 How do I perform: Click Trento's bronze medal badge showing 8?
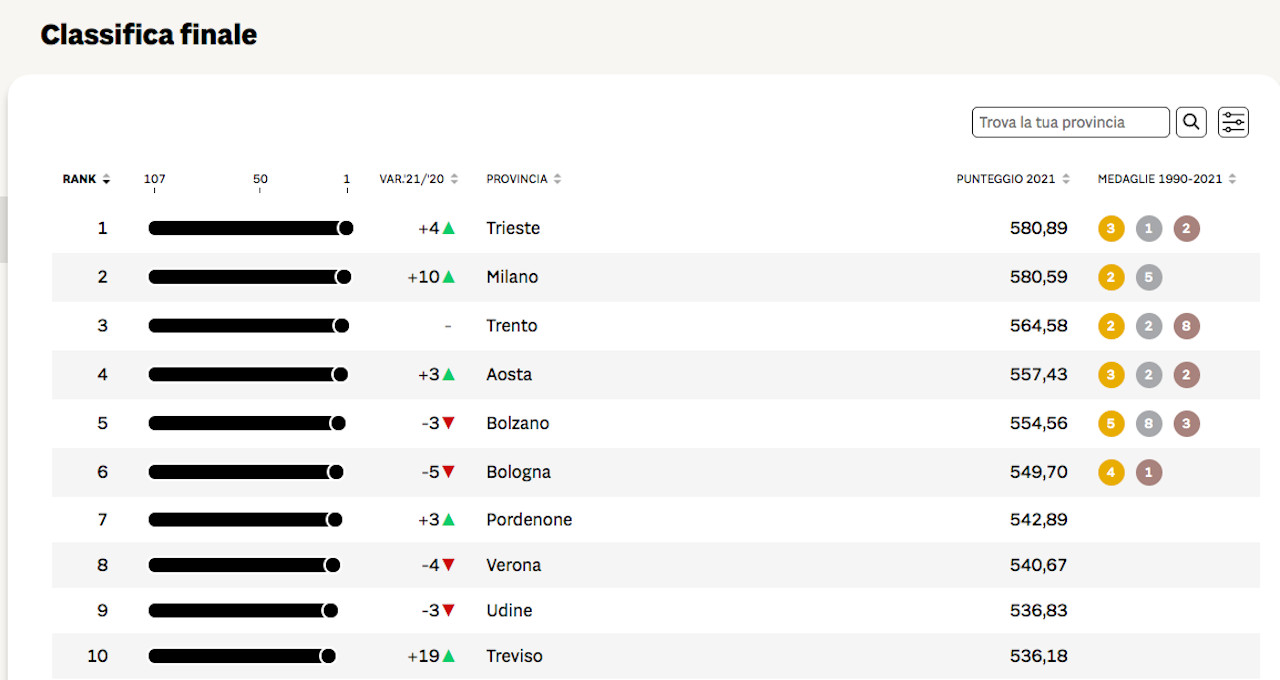(x=1186, y=326)
